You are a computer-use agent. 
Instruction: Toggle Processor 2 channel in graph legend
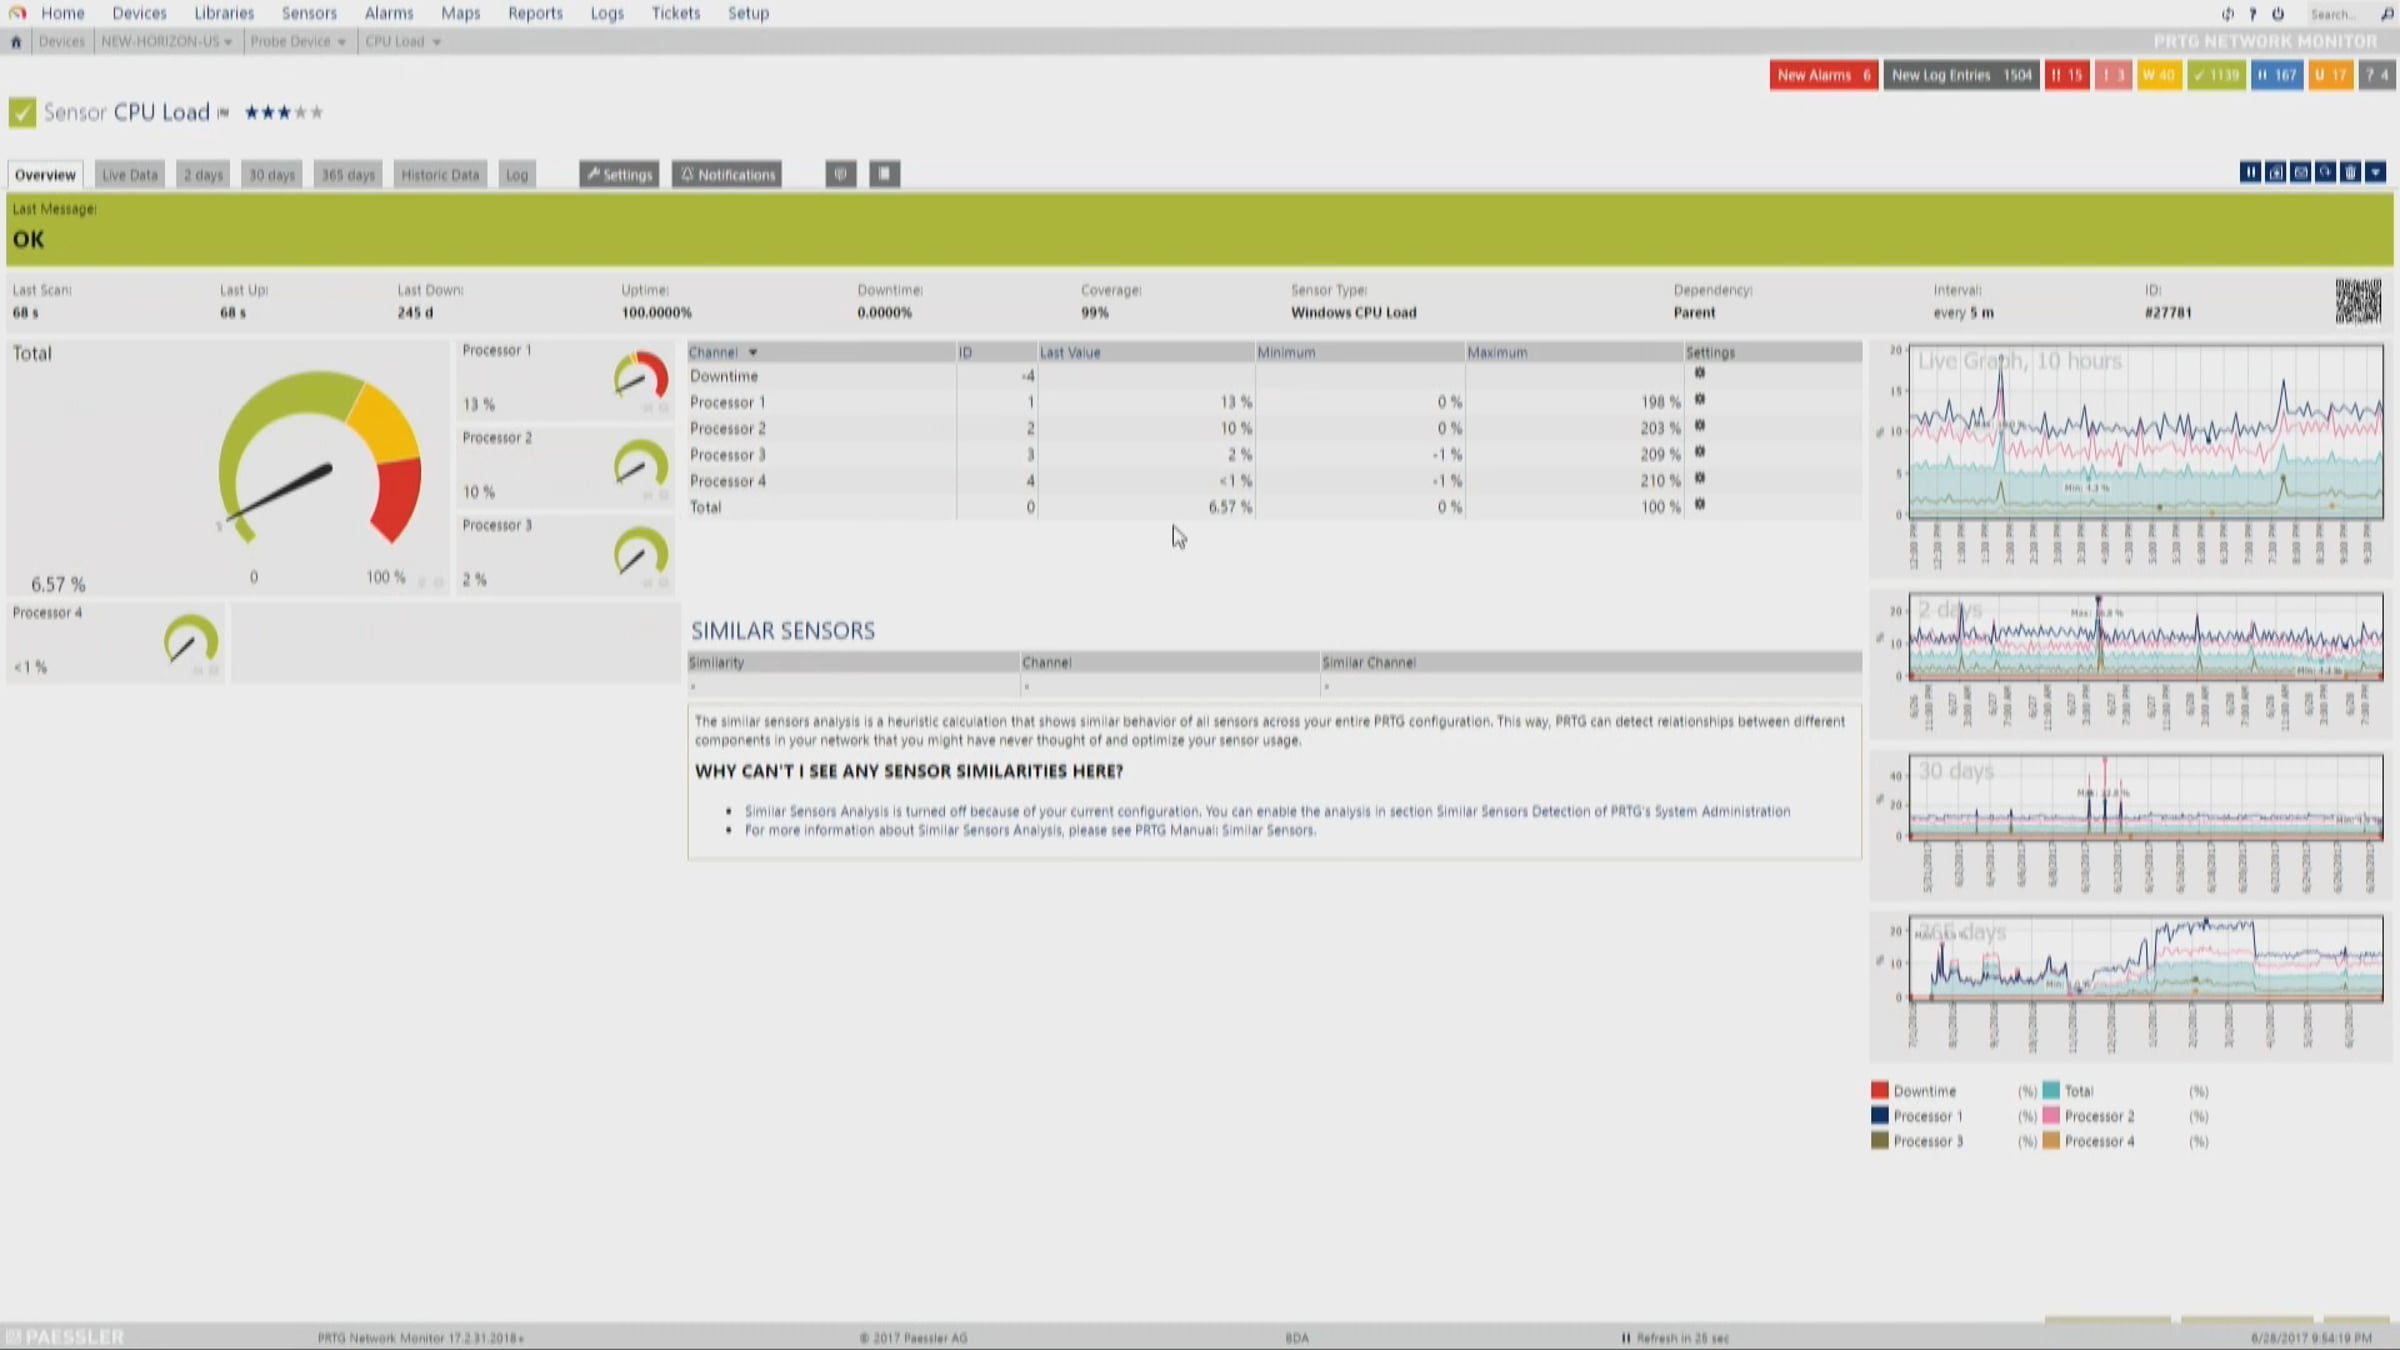coord(2051,1116)
